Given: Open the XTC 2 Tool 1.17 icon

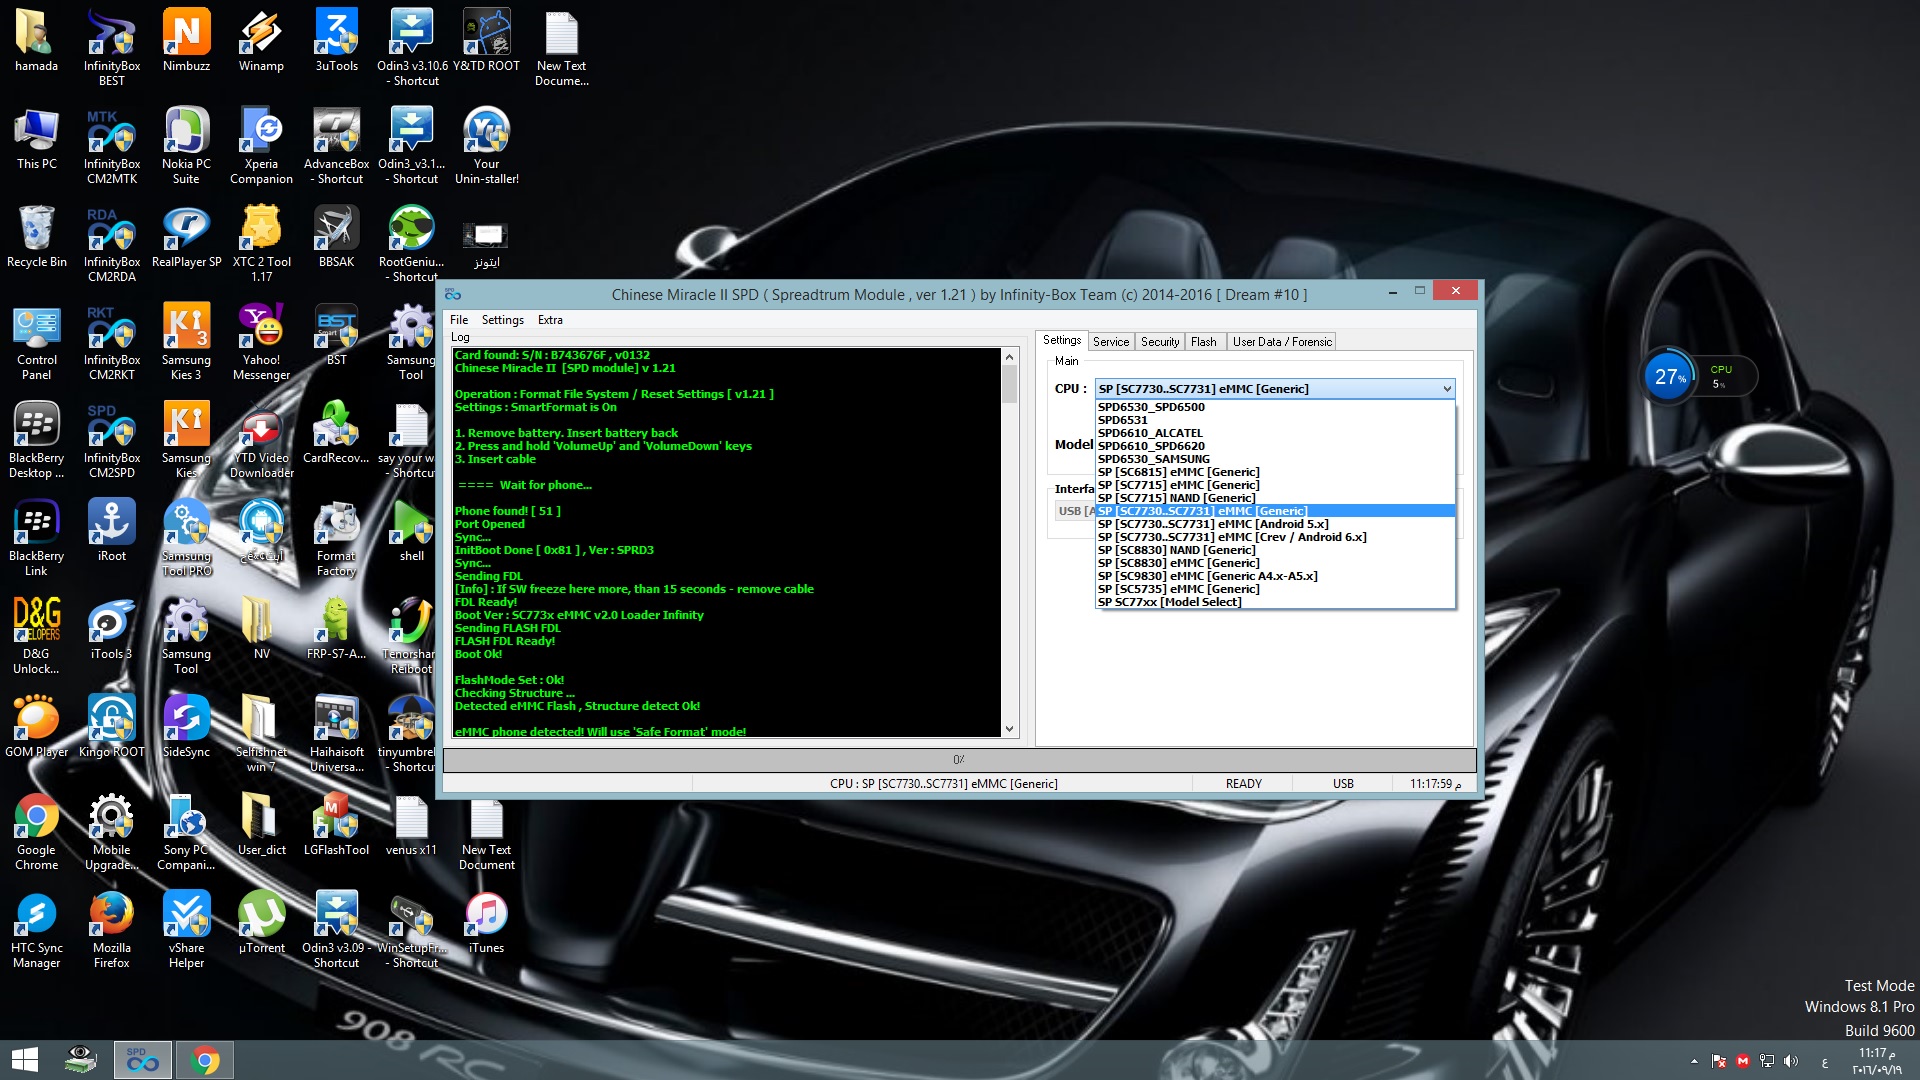Looking at the screenshot, I should [261, 243].
